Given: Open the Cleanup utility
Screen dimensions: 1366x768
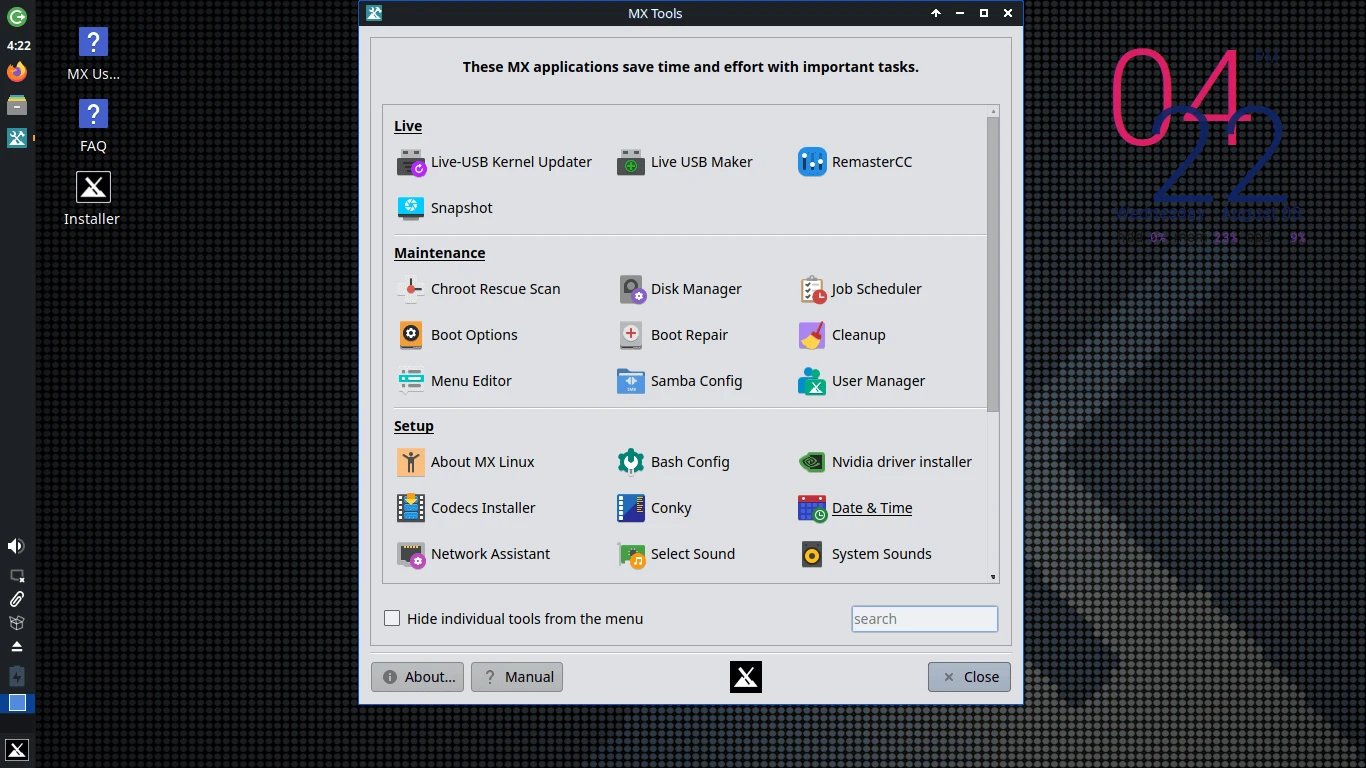Looking at the screenshot, I should [x=857, y=335].
